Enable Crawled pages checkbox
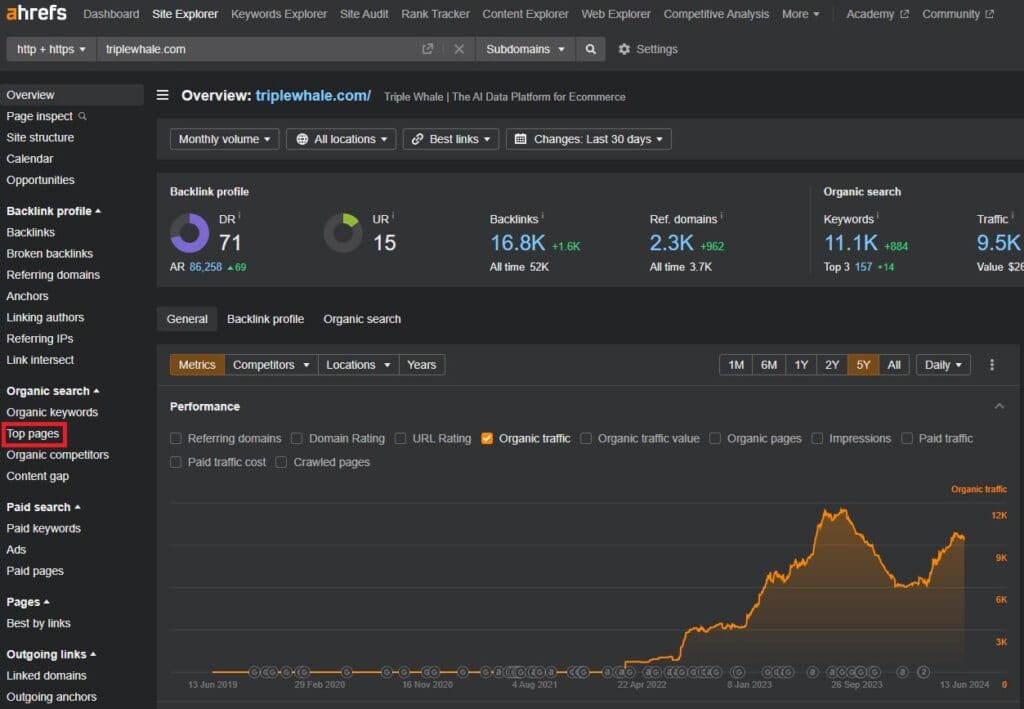 (x=281, y=462)
